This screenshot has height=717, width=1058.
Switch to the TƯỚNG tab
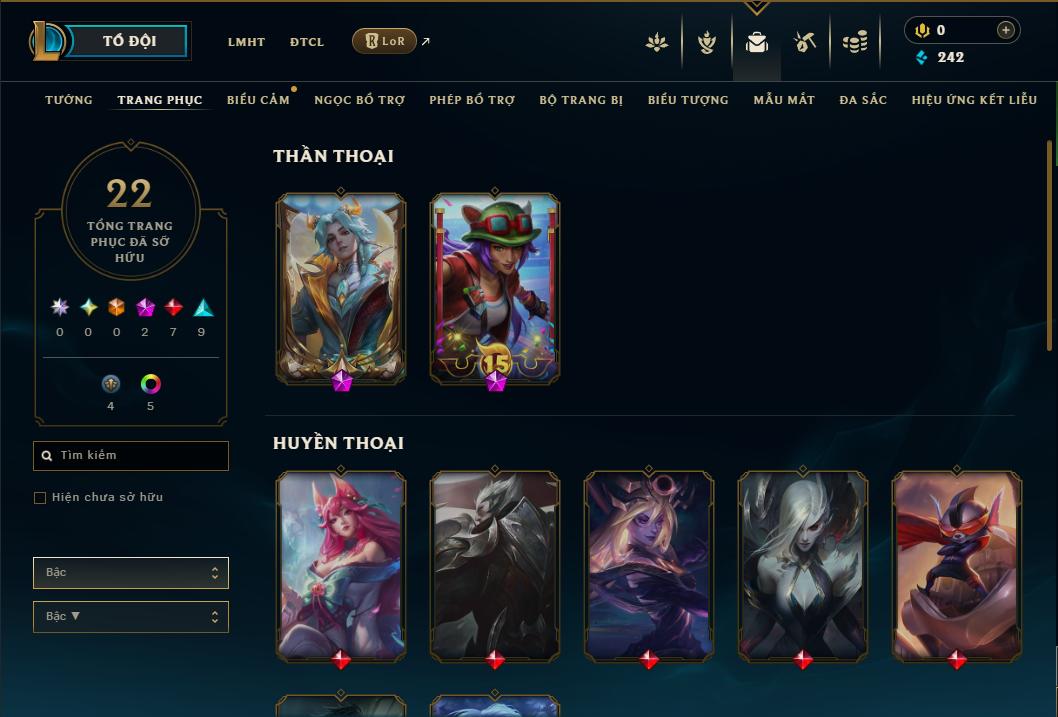(x=69, y=100)
